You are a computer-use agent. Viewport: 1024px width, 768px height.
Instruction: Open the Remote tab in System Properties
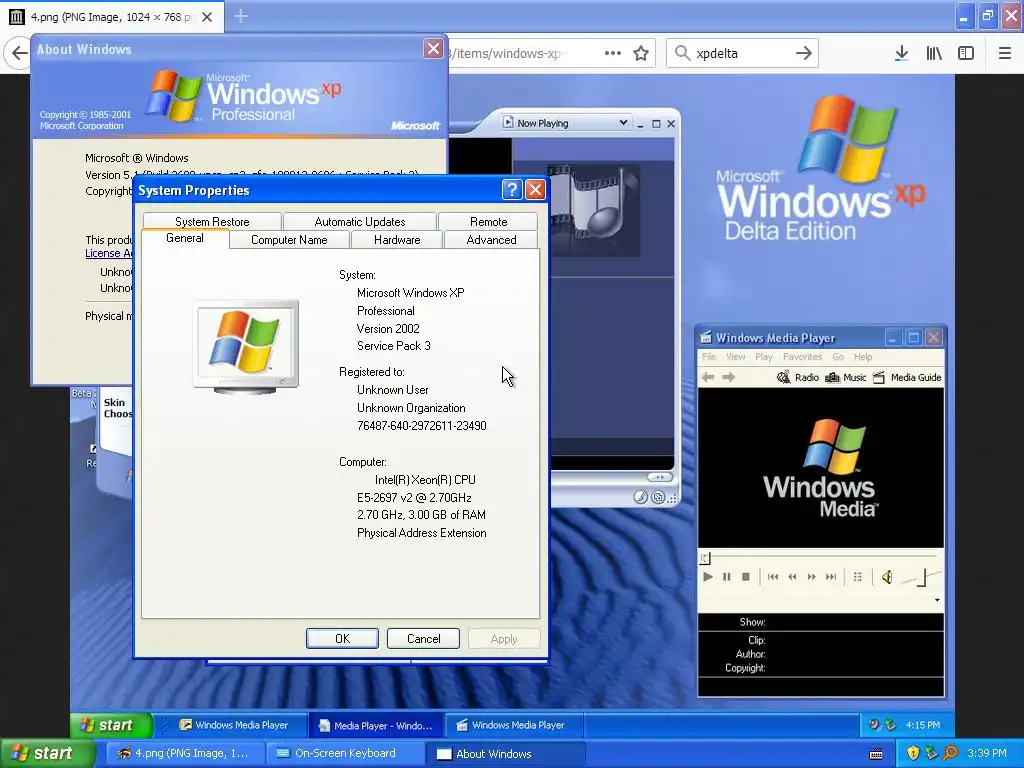pos(488,221)
